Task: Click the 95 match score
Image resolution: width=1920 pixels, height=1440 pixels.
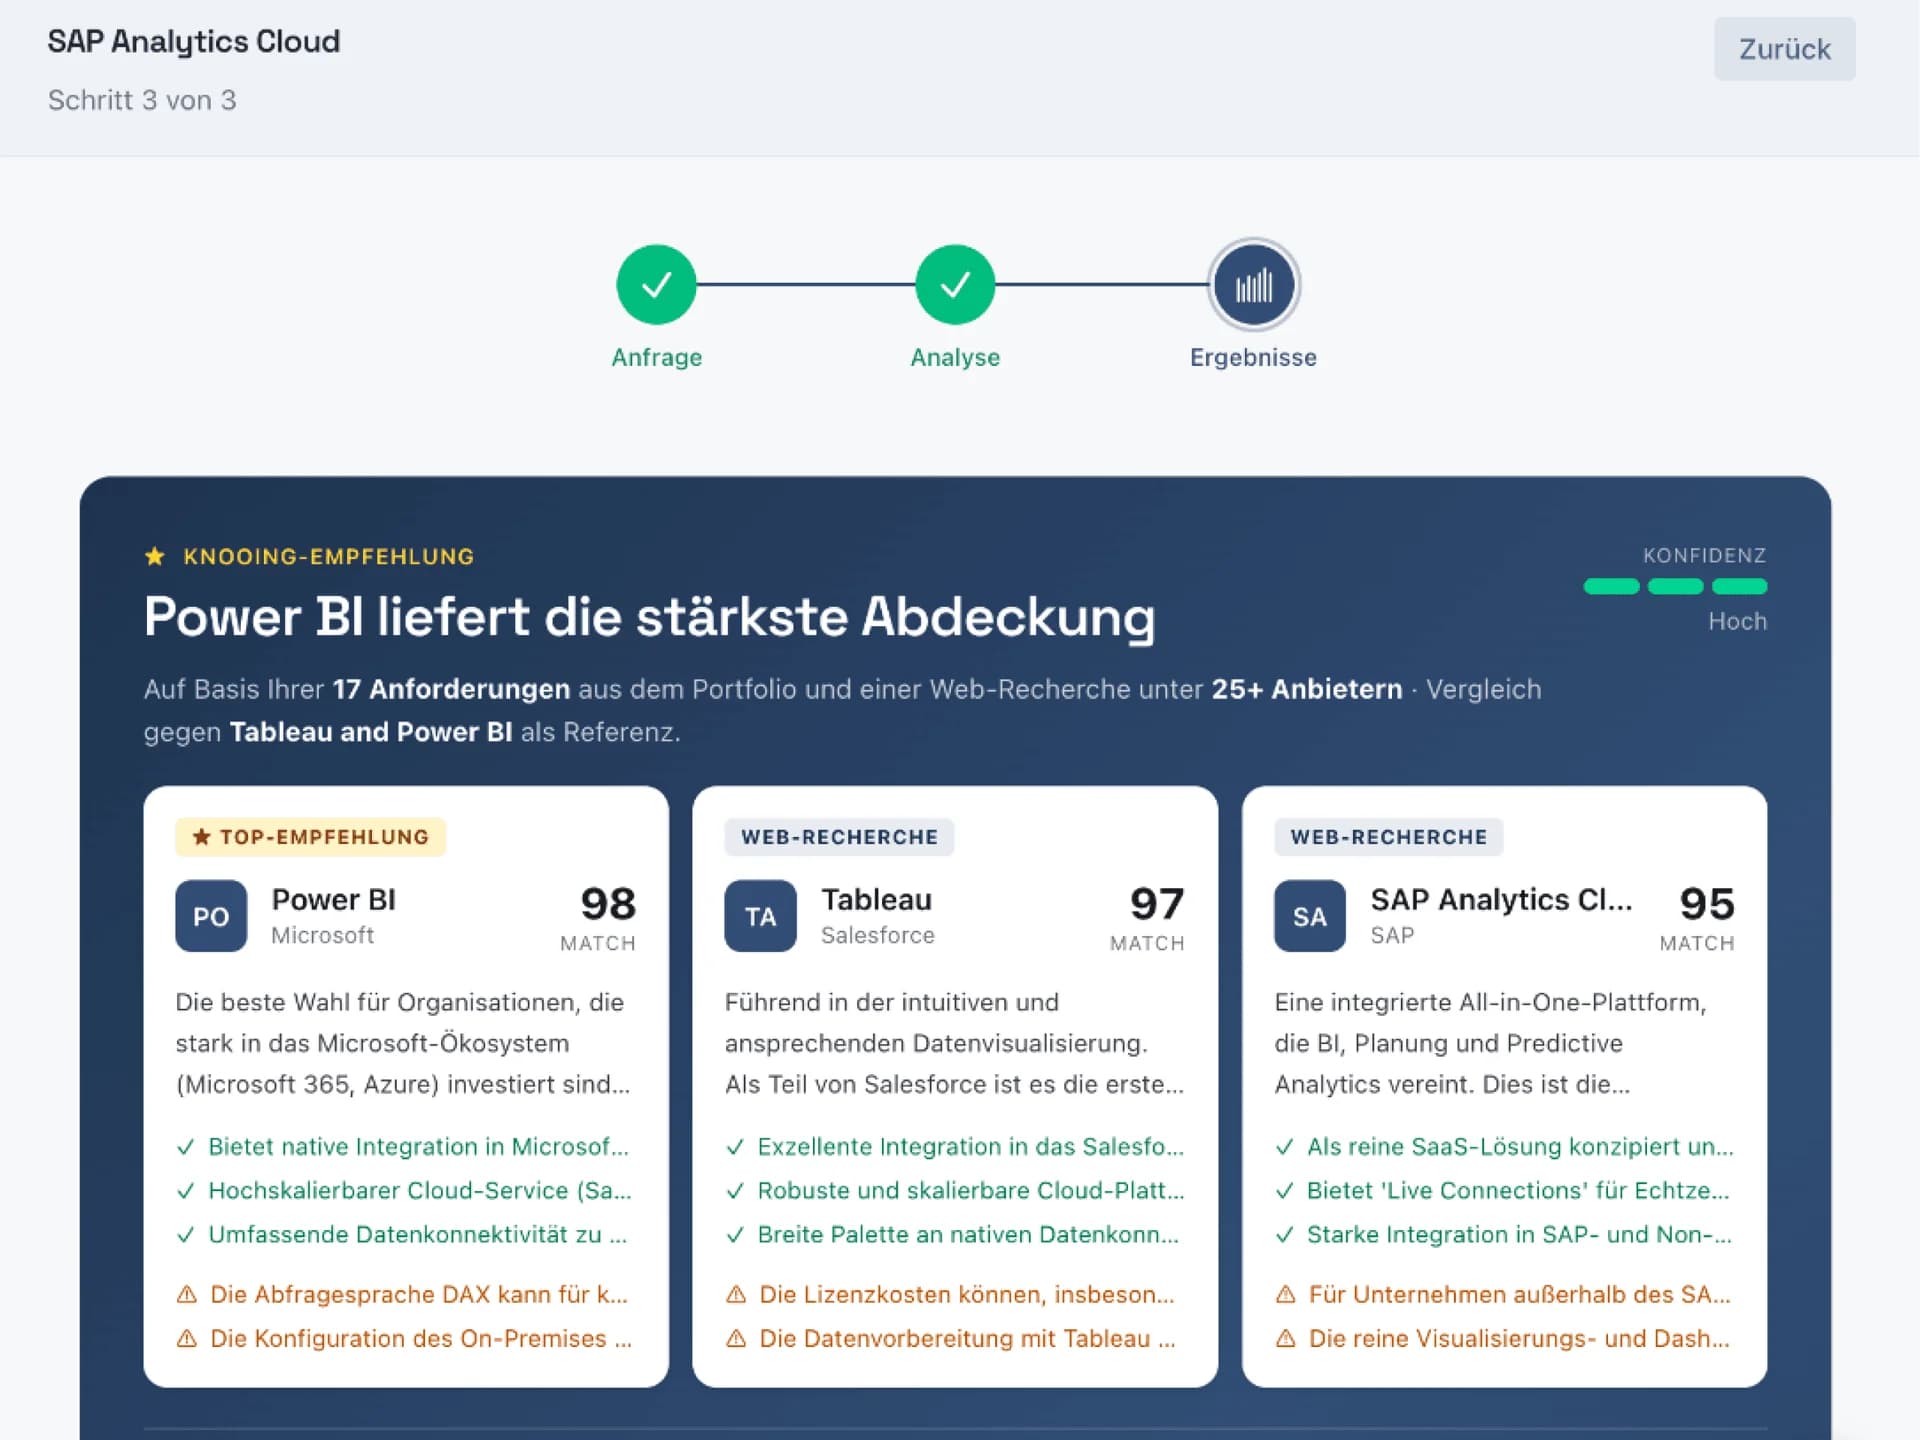Action: coord(1707,904)
